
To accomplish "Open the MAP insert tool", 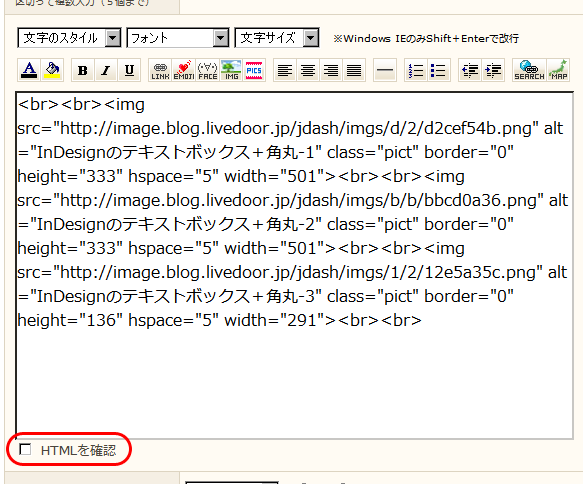I will (x=558, y=70).
